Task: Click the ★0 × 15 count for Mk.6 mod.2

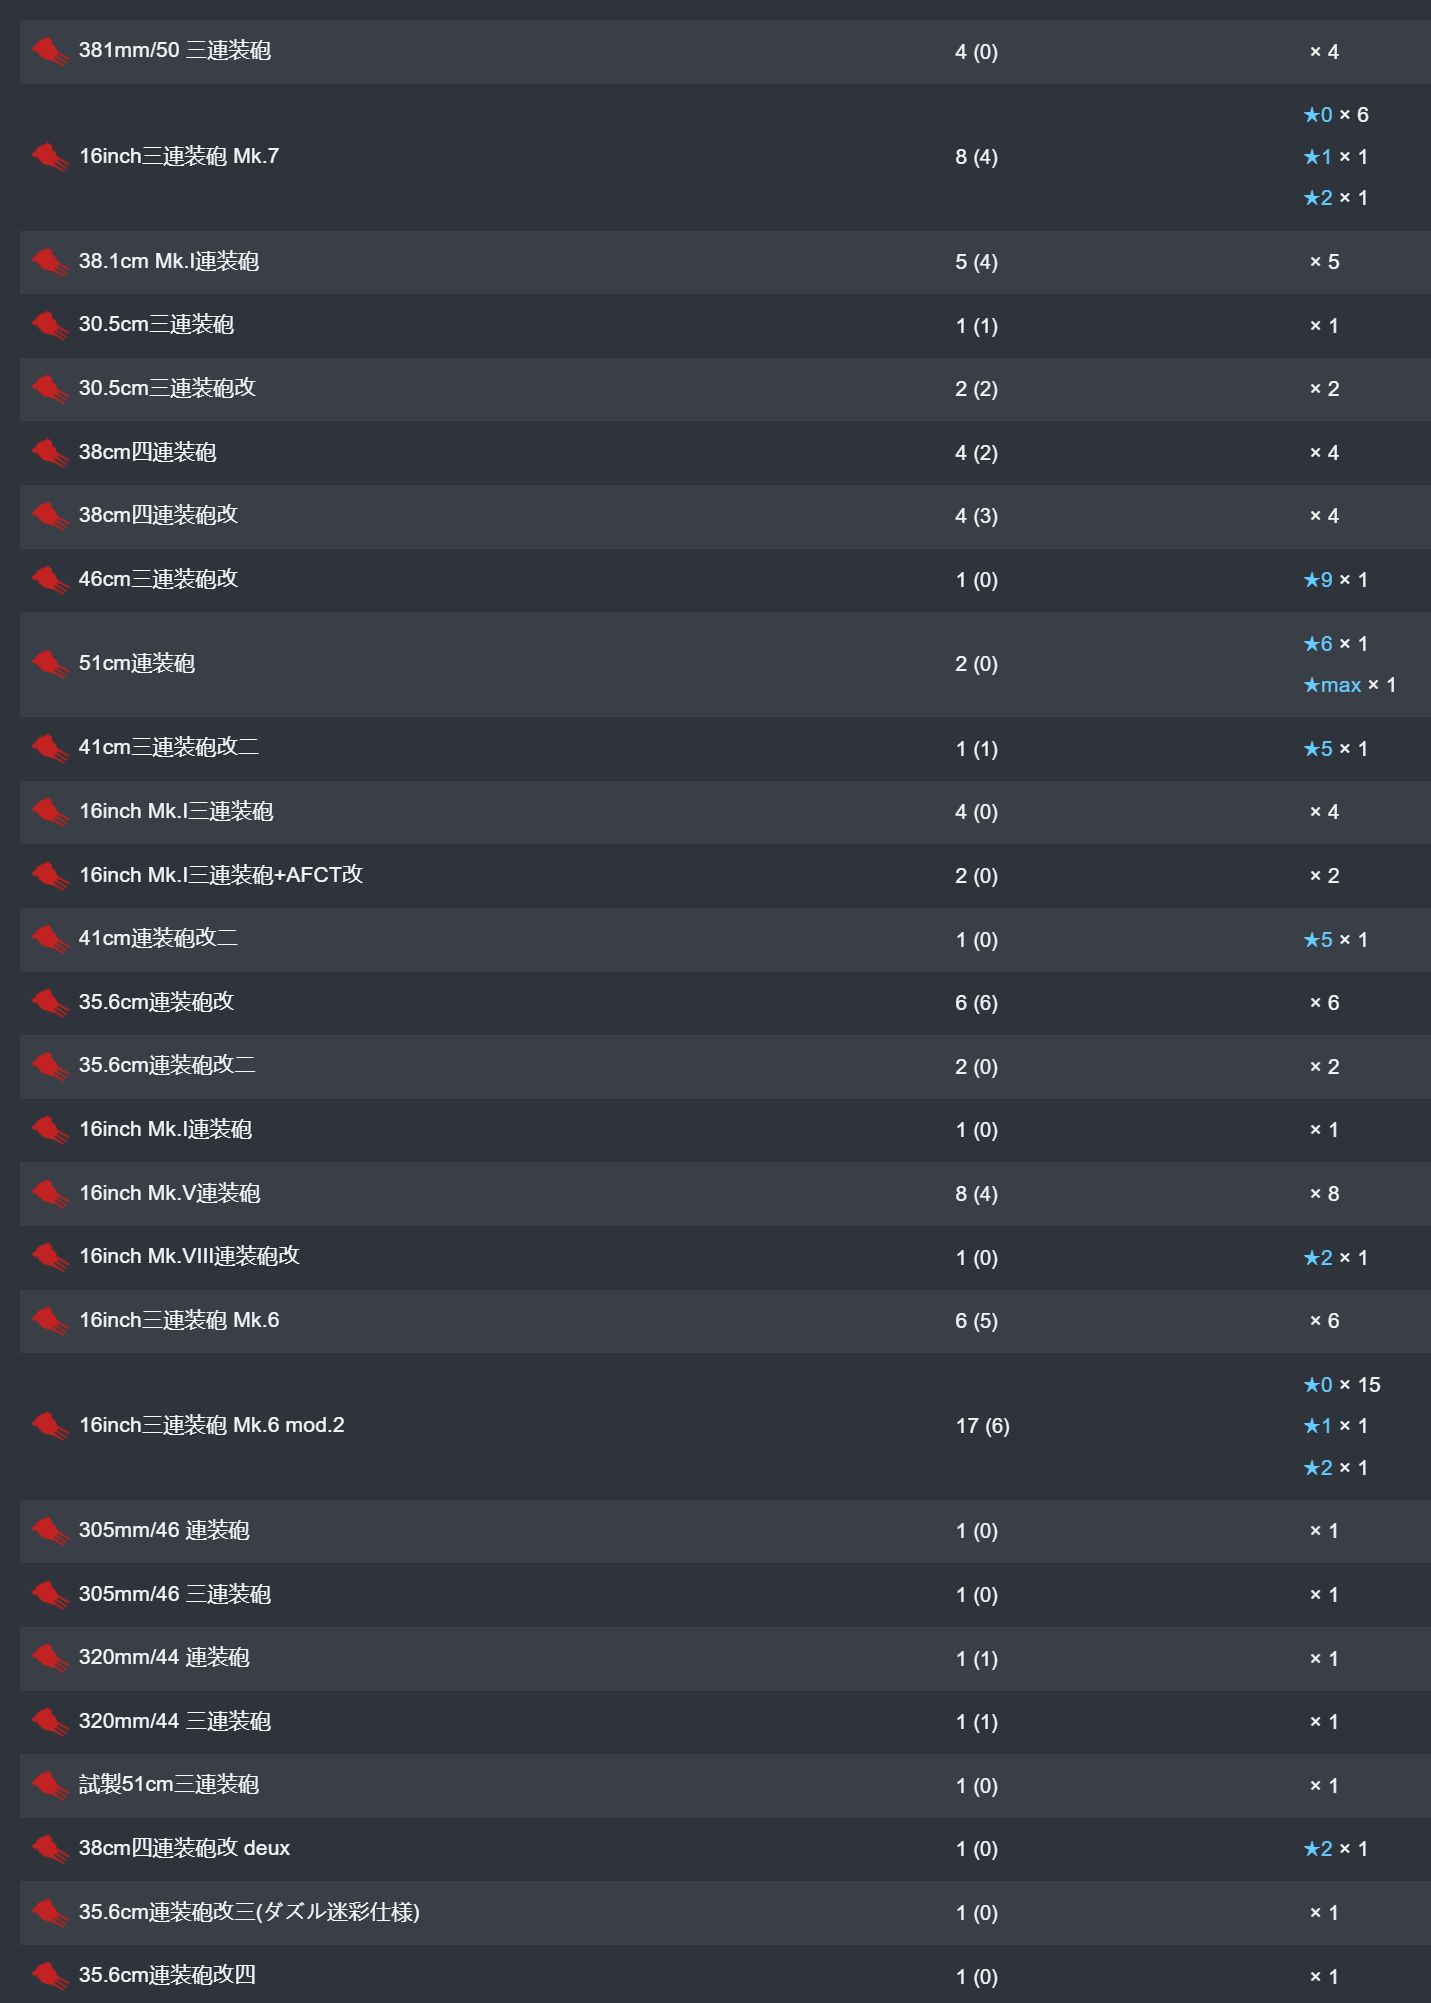Action: 1341,1385
